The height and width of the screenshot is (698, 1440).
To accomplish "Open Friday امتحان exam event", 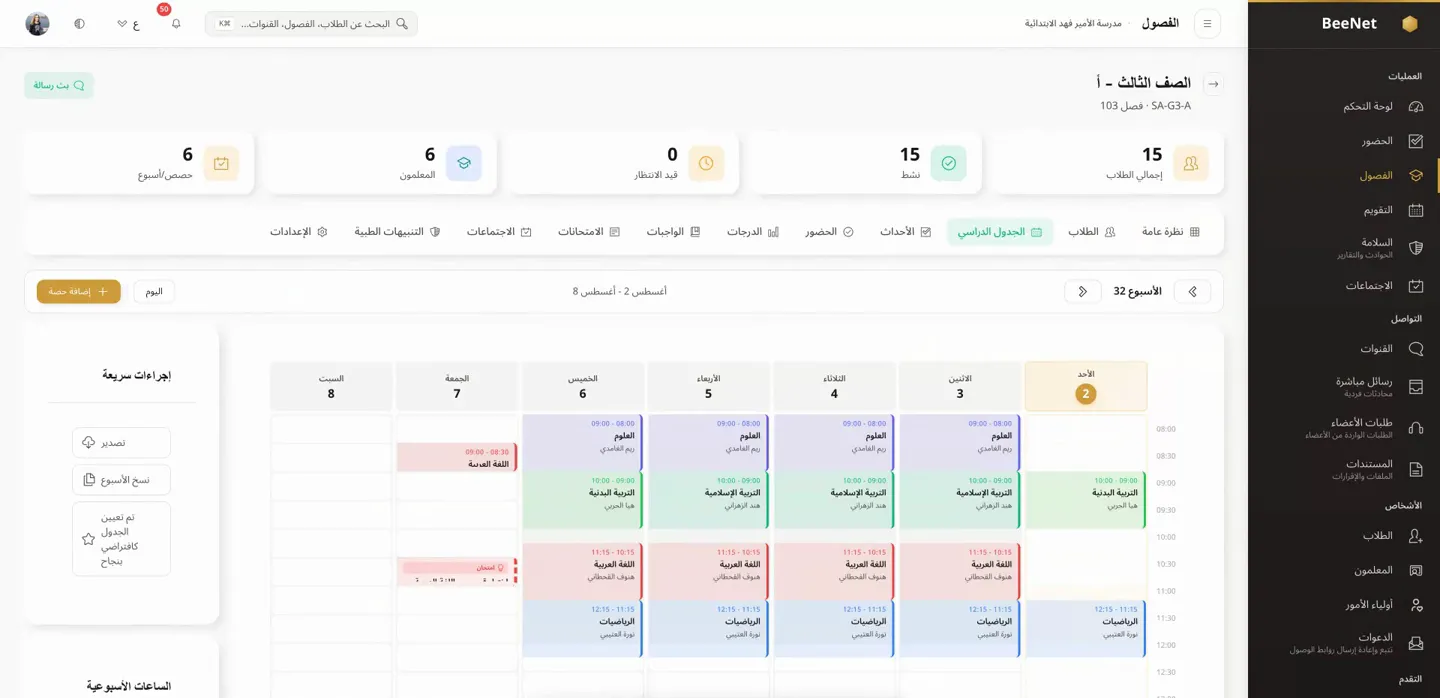I will click(457, 572).
